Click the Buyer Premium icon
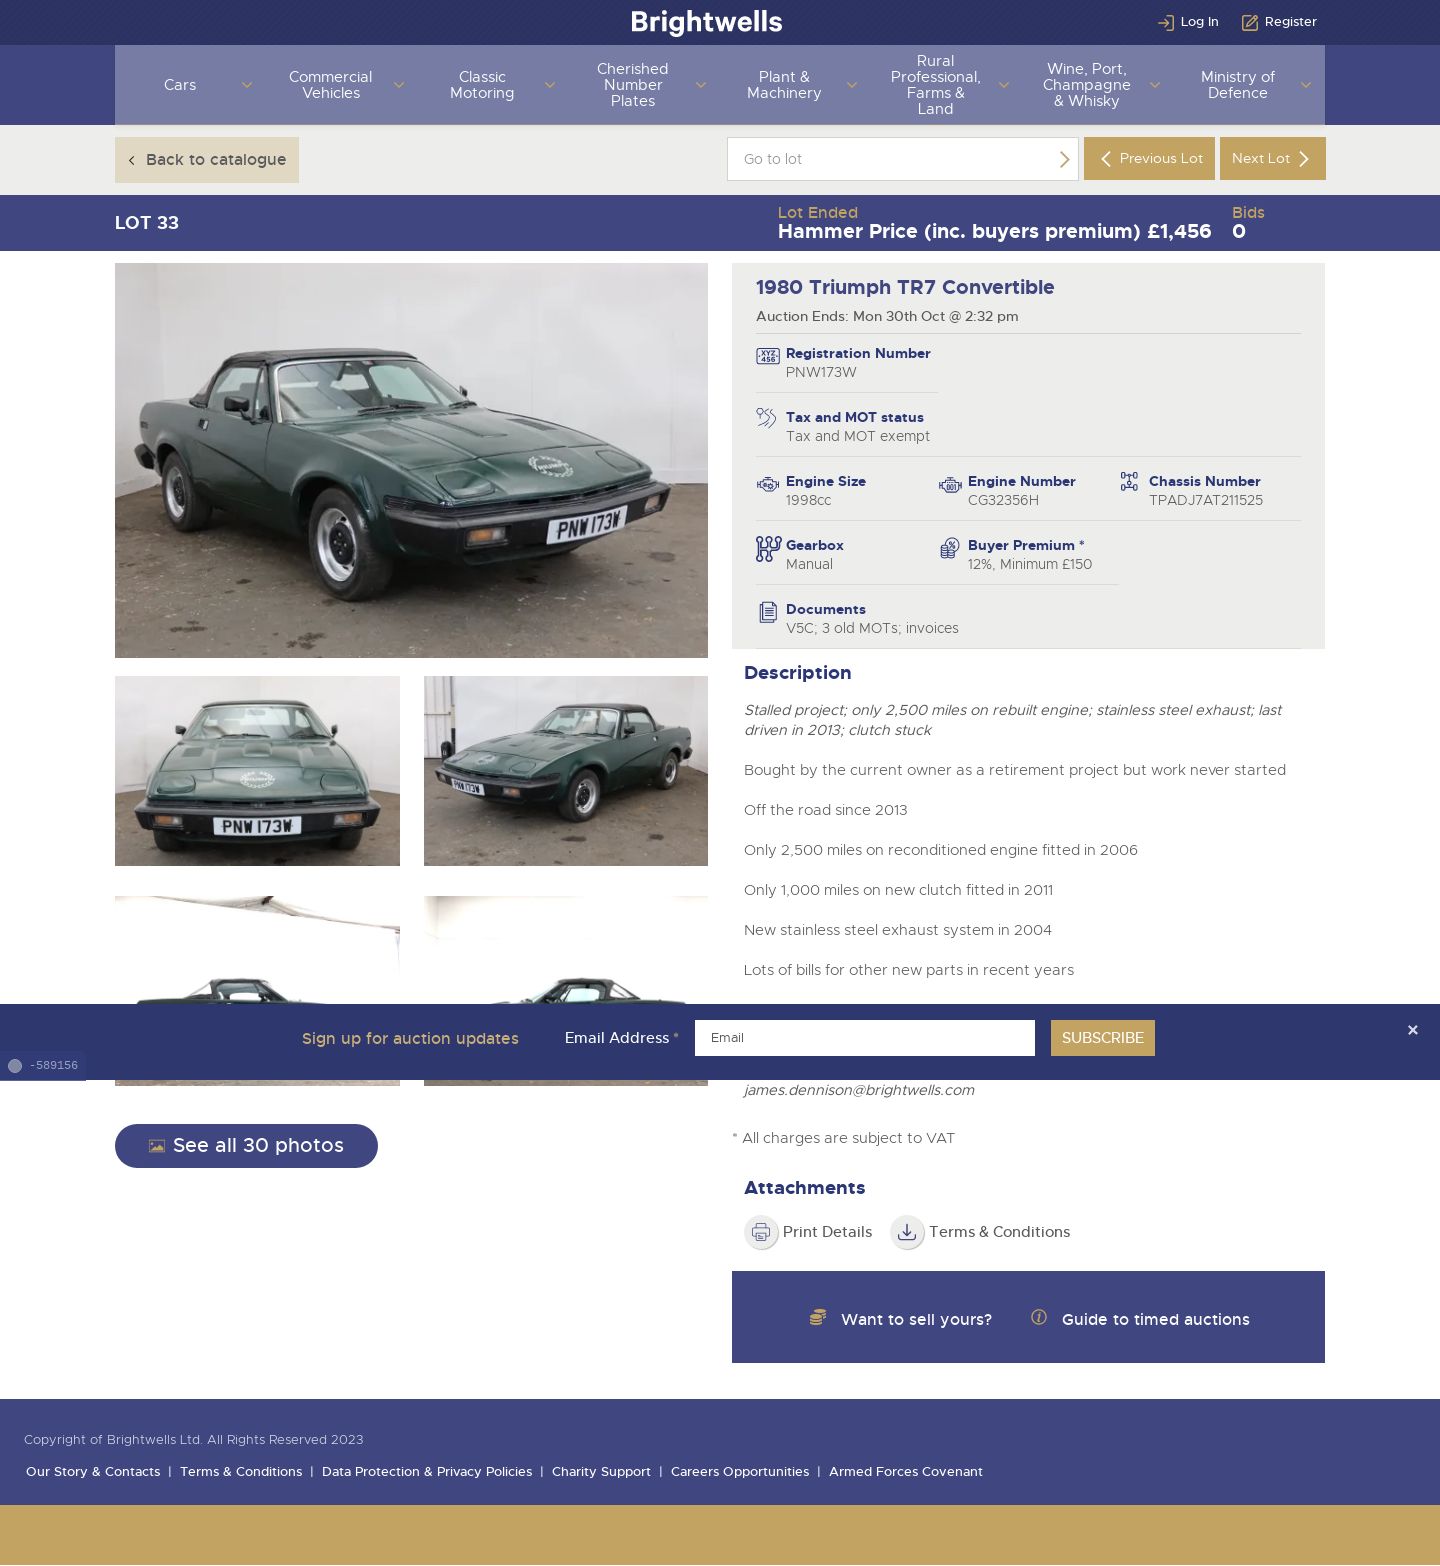Screen dimensions: 1440x1566 tap(949, 548)
